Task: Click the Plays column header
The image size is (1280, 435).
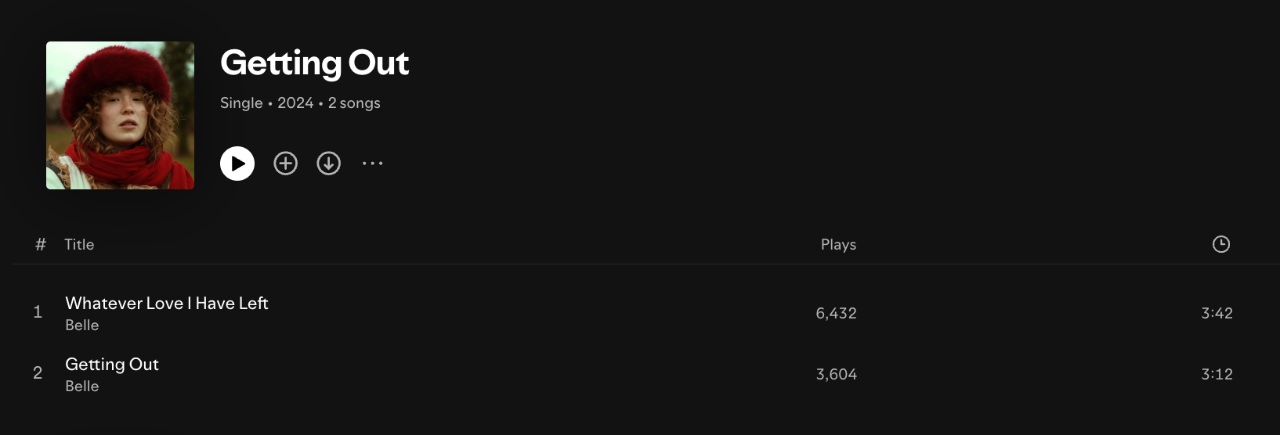Action: point(838,244)
